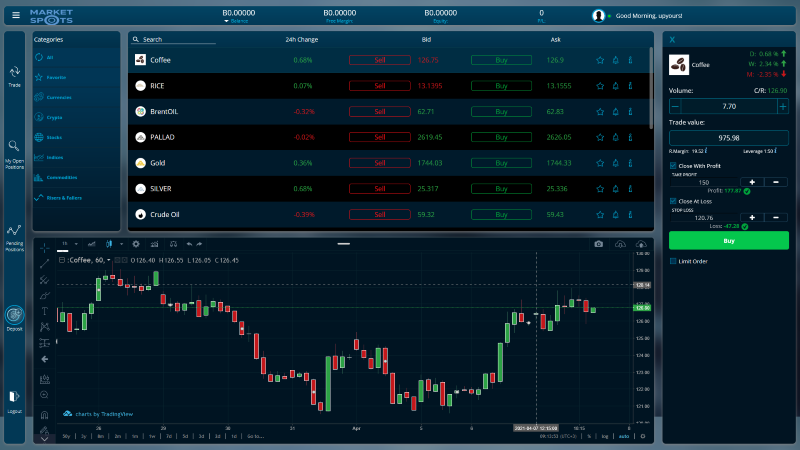Set chart range to 1d
Viewport: 800px width, 450px height.
click(x=234, y=436)
